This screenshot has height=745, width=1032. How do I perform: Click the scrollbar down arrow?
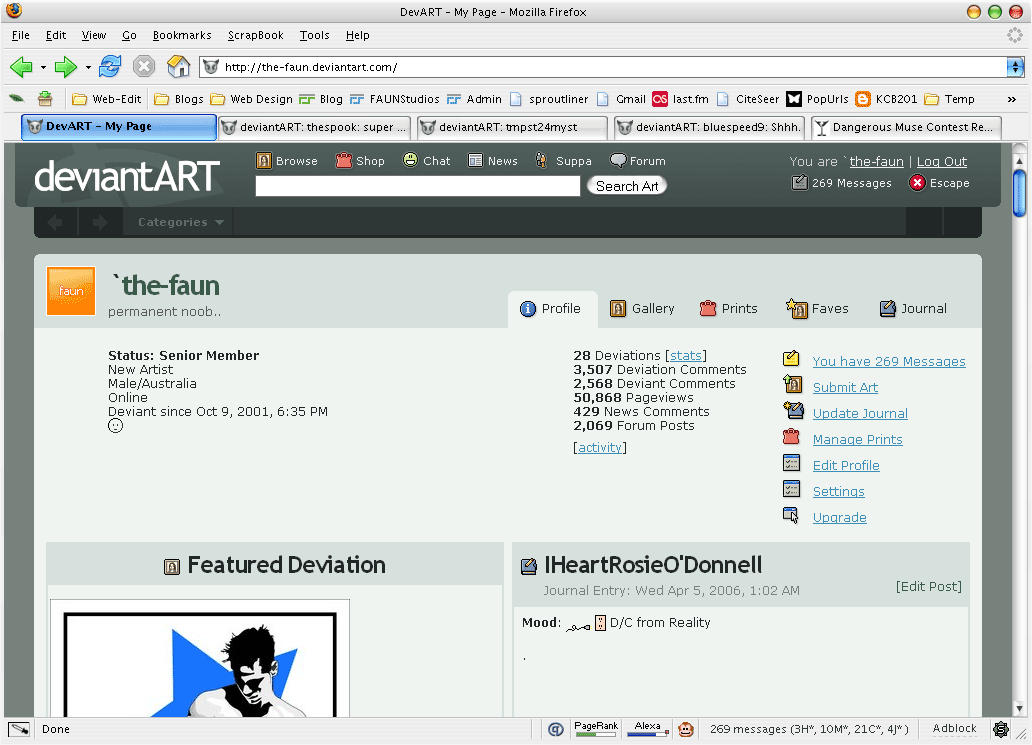(x=1019, y=709)
